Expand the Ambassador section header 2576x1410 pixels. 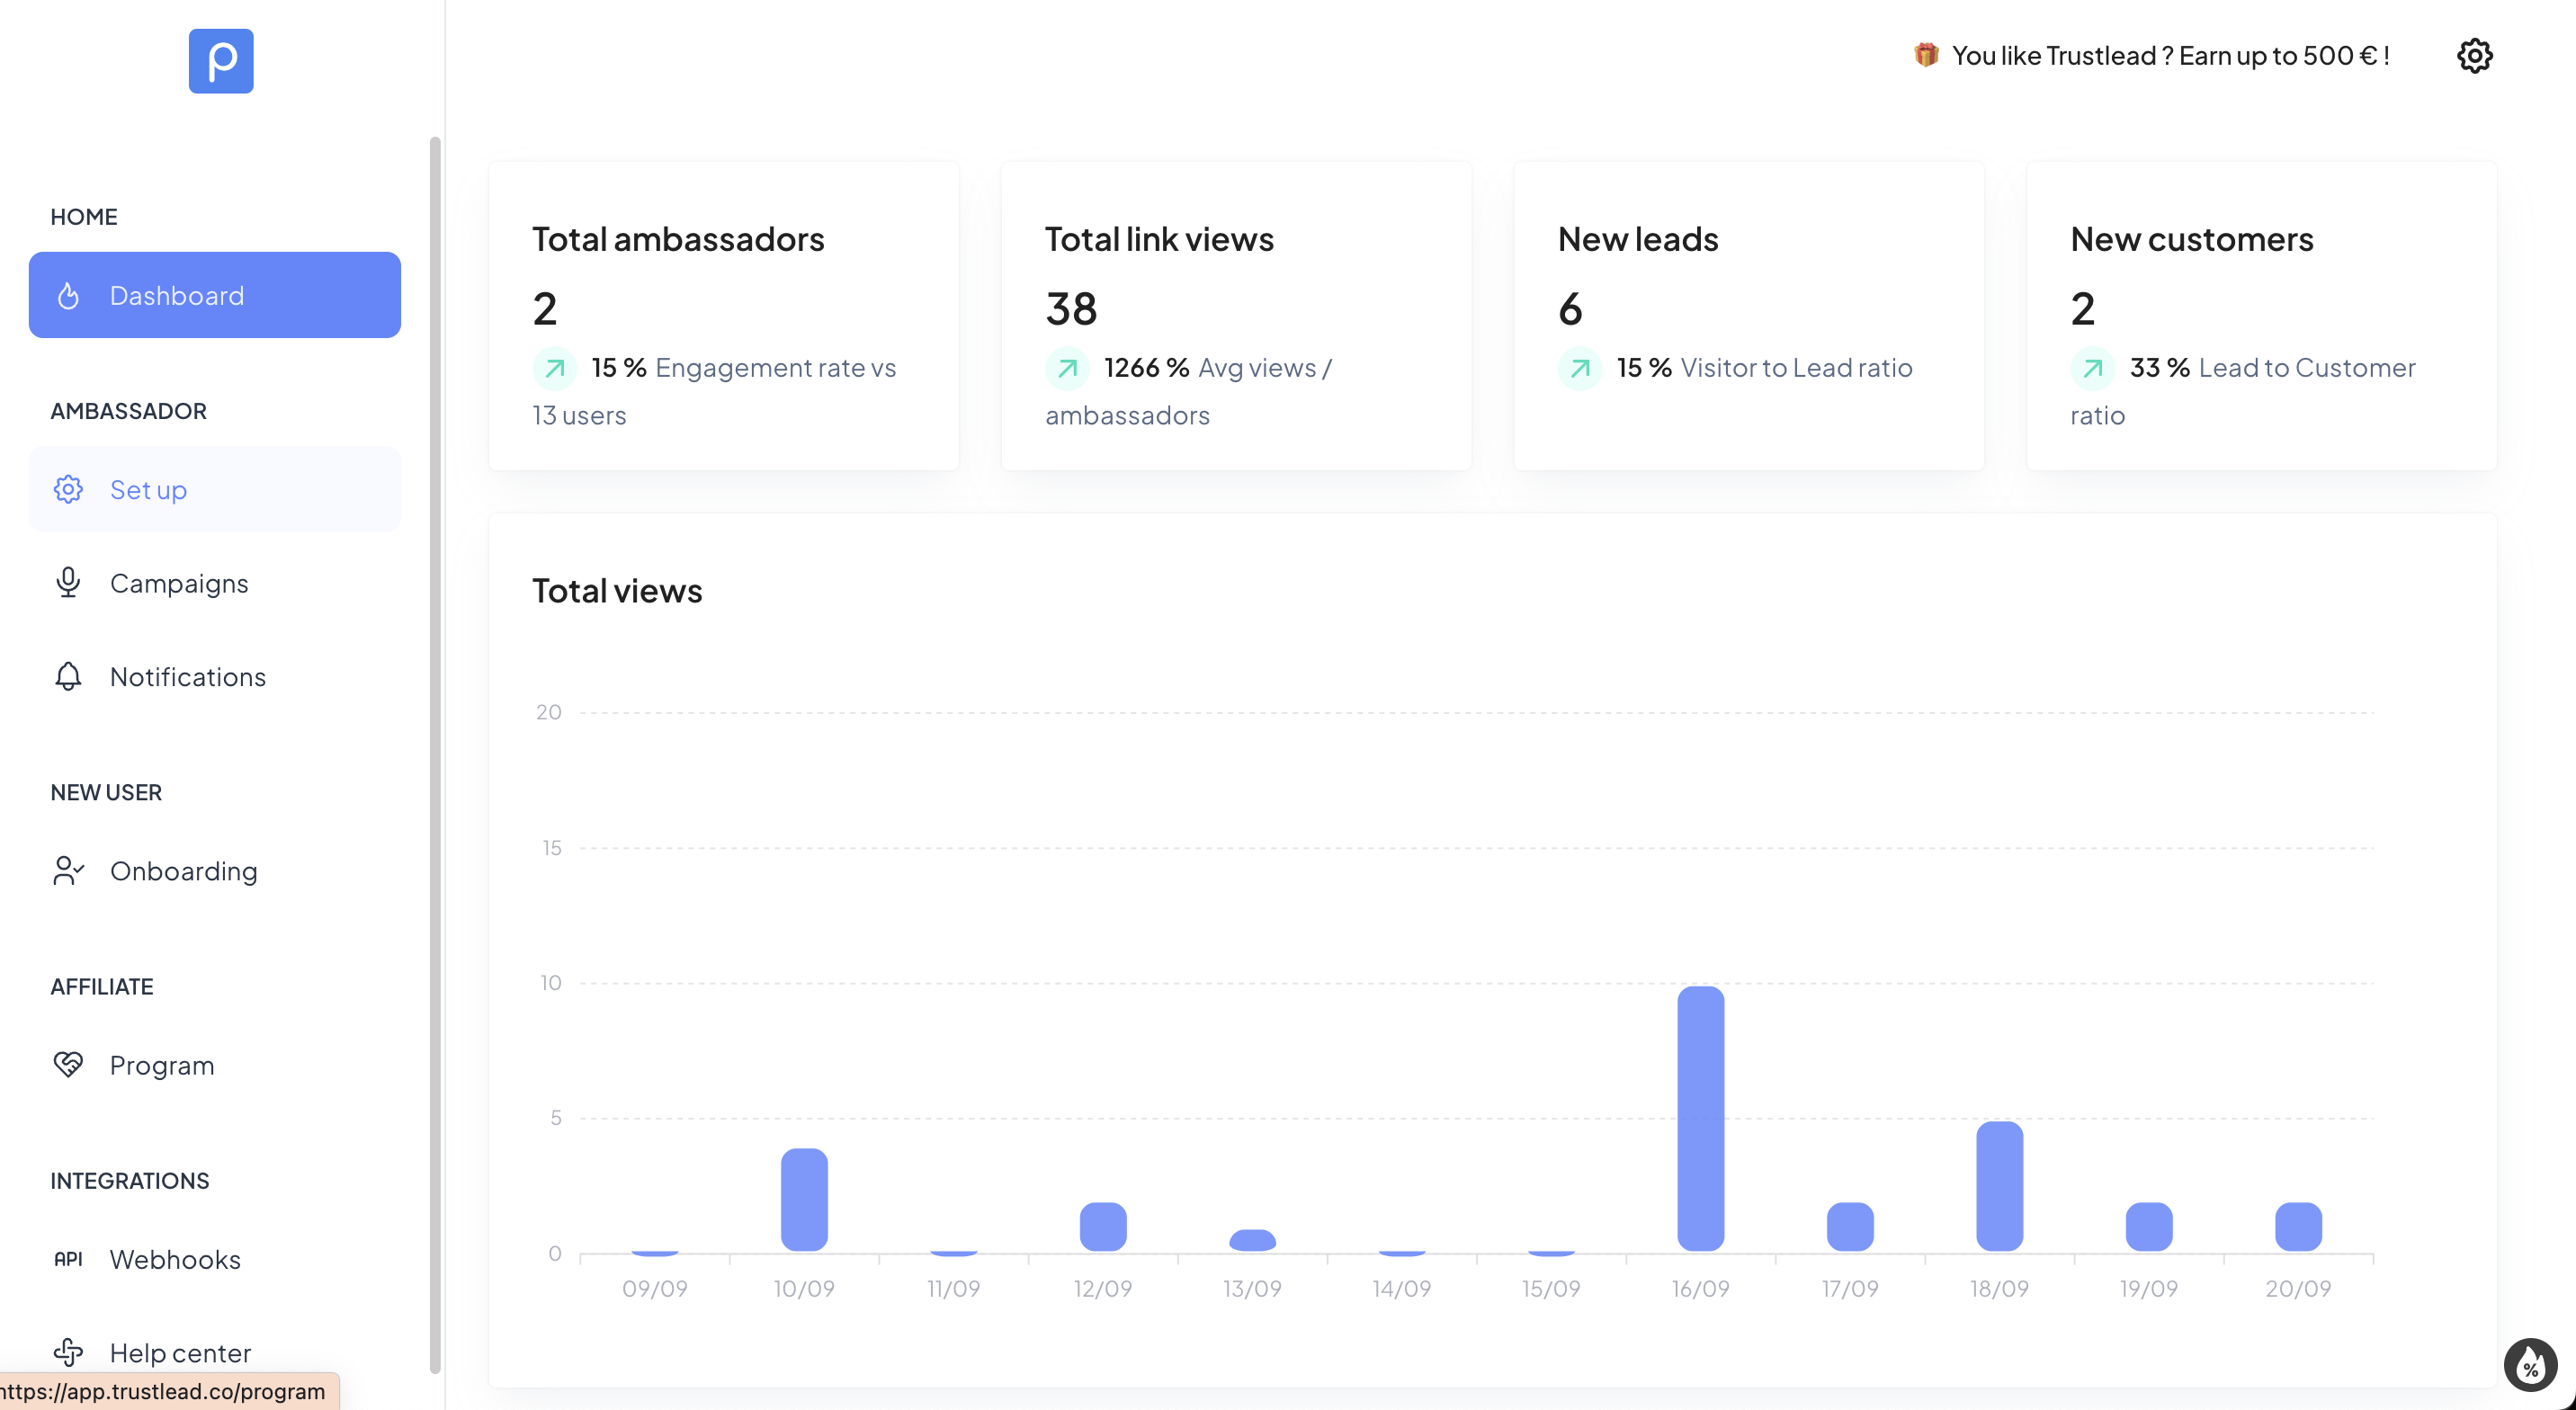(127, 410)
